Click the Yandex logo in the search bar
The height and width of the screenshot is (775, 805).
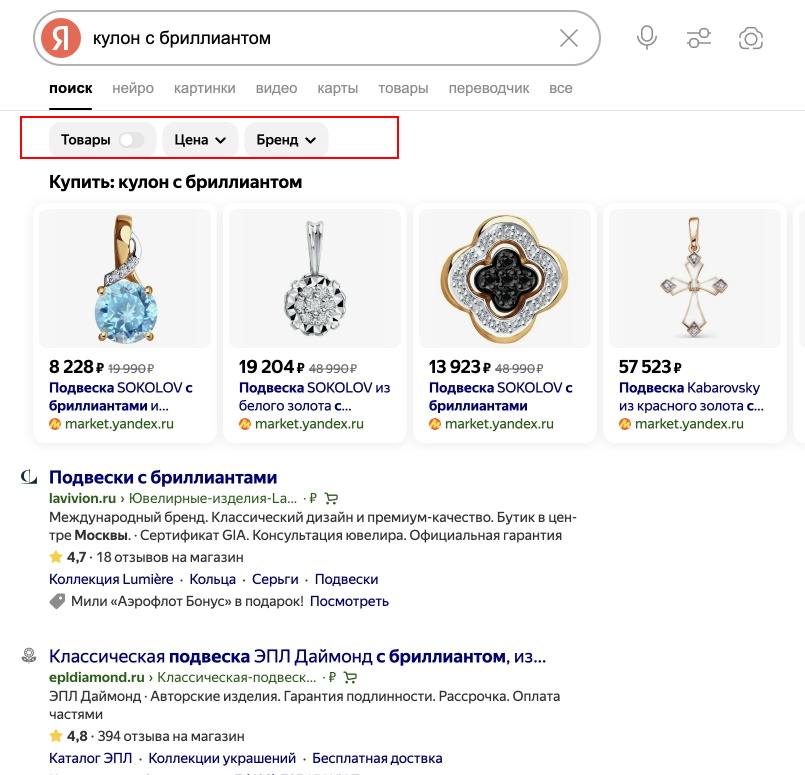[x=57, y=37]
